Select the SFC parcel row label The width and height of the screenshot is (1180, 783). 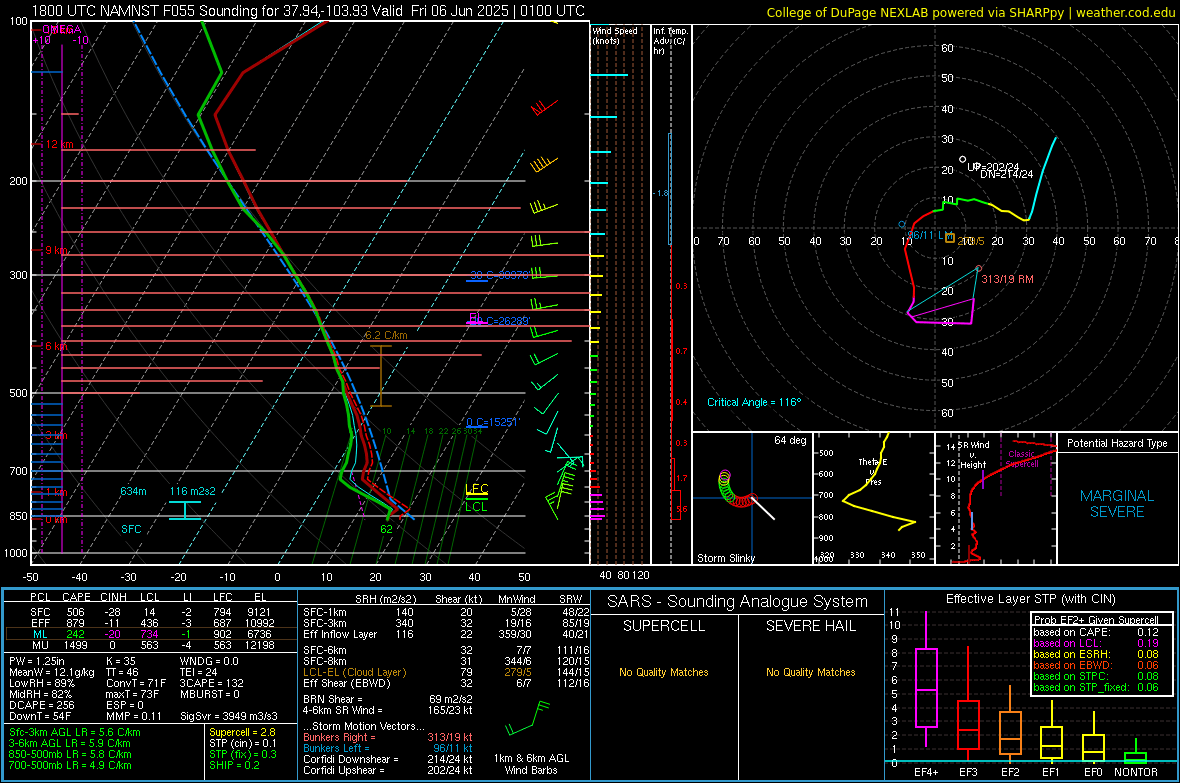tap(40, 612)
